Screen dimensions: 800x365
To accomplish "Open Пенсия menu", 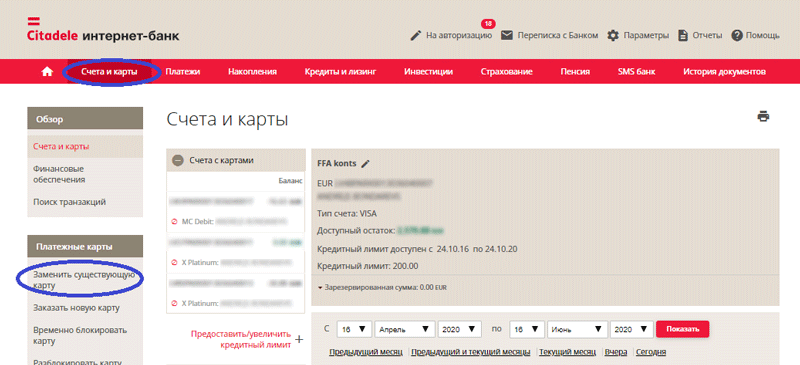I will click(x=575, y=72).
